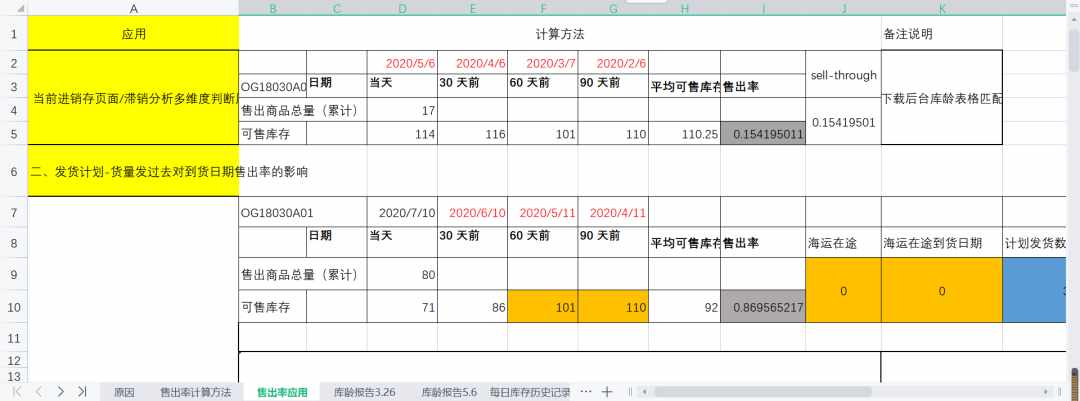Click orange merged cell 0 under 海运在途
The image size is (1080, 401).
click(843, 290)
